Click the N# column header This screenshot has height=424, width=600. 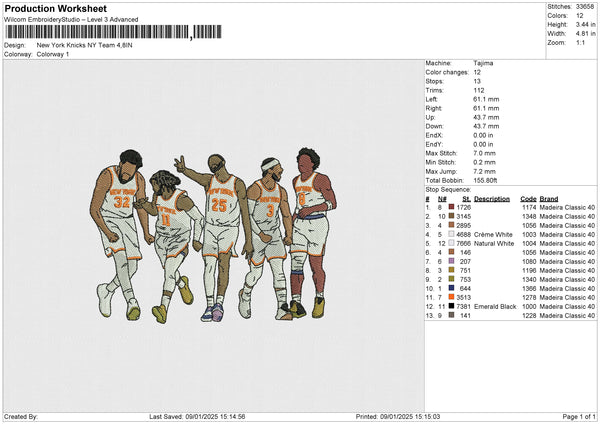point(442,199)
